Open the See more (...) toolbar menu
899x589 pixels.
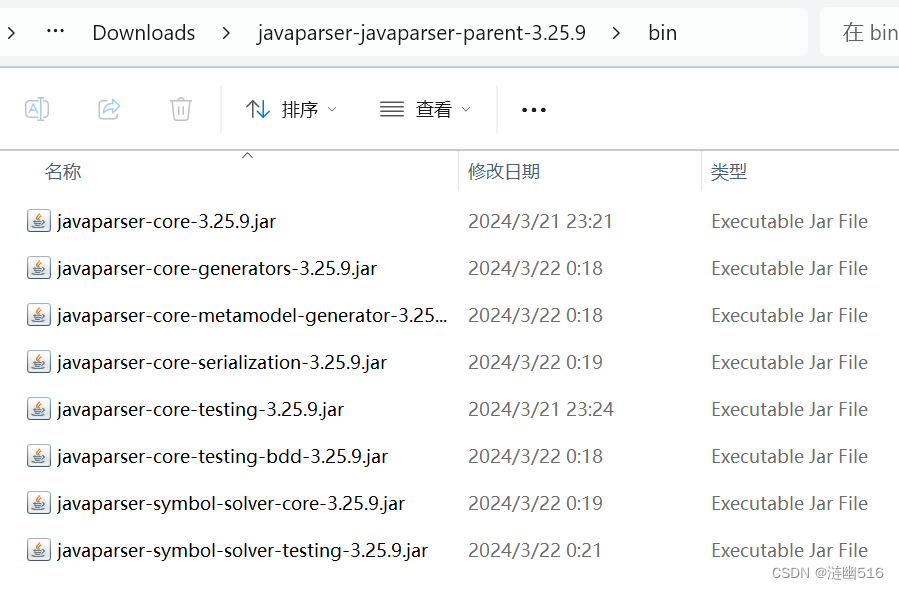pyautogui.click(x=533, y=109)
